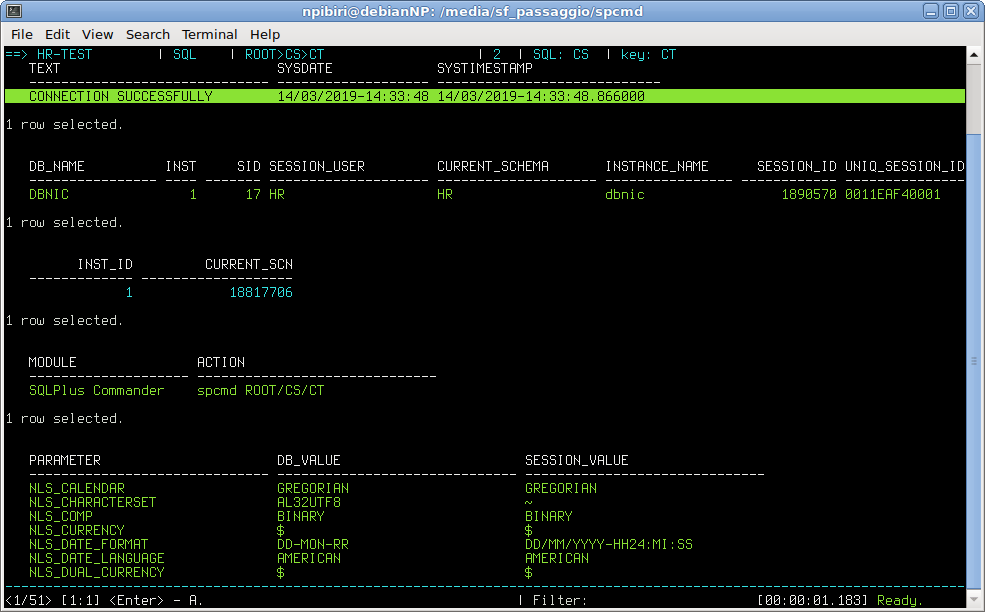985x612 pixels.
Task: Open the Help menu
Action: tap(265, 34)
